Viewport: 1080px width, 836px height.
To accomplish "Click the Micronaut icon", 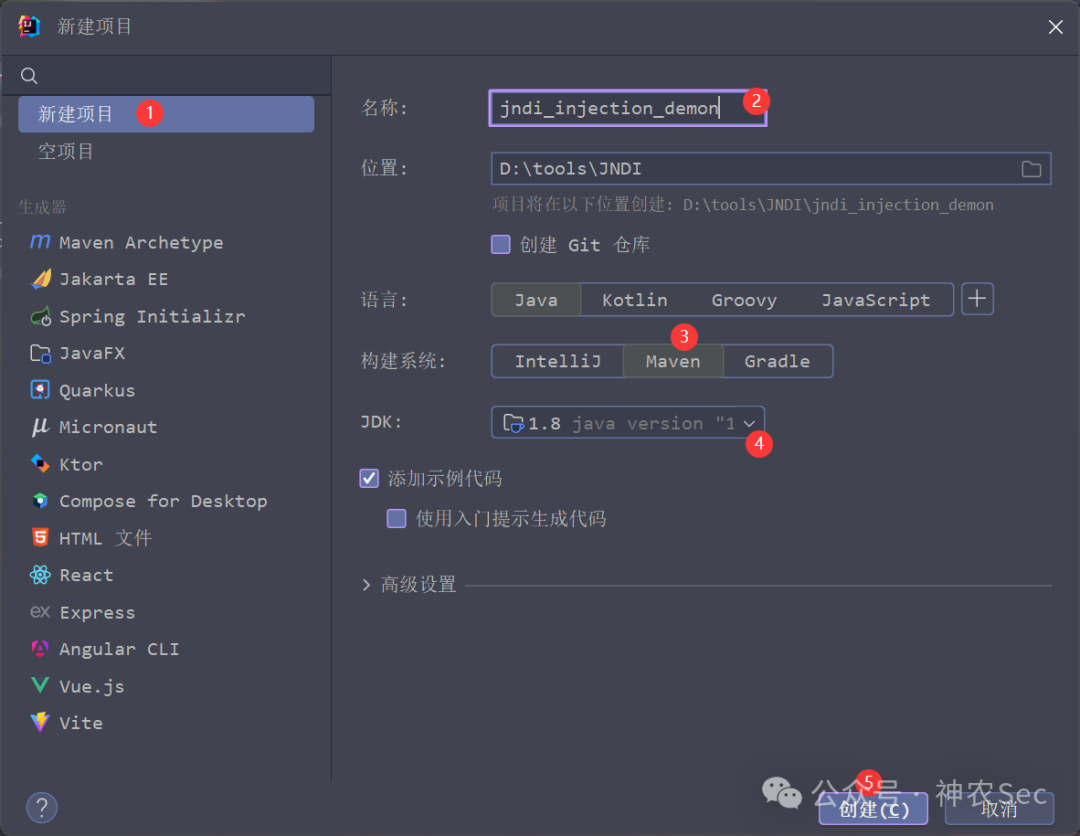I will tap(40, 427).
